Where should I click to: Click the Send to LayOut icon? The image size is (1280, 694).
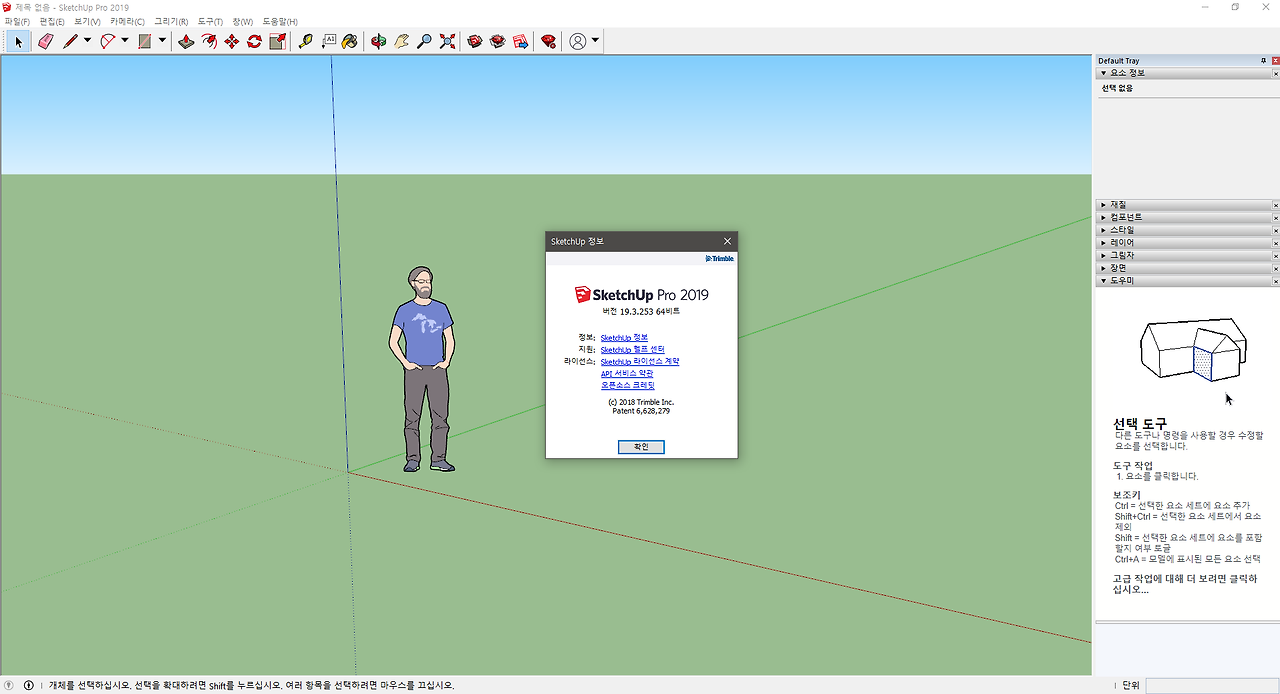520,41
